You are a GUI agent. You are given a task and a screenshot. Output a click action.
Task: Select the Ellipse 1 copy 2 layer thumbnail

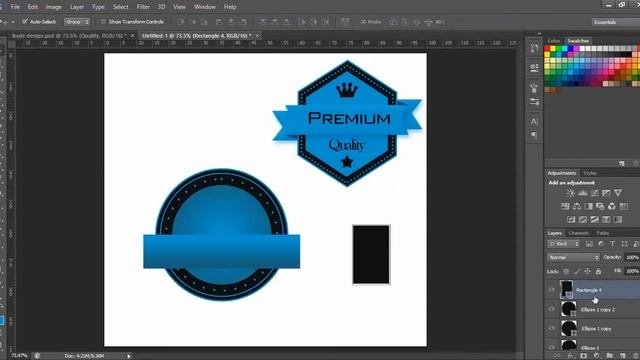click(x=568, y=309)
